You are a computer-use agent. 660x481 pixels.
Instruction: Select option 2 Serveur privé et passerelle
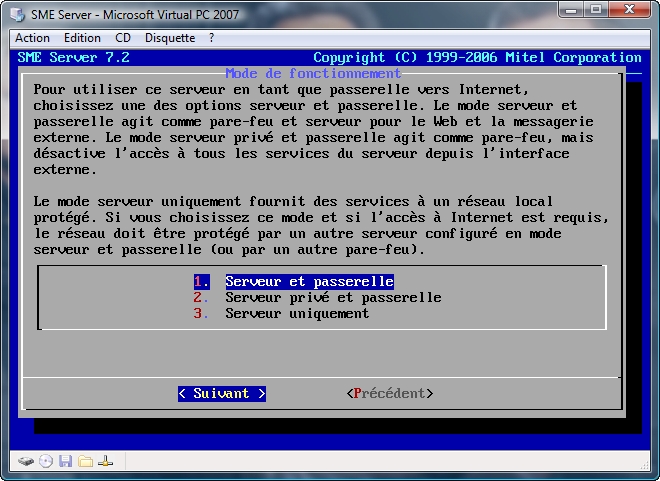317,298
